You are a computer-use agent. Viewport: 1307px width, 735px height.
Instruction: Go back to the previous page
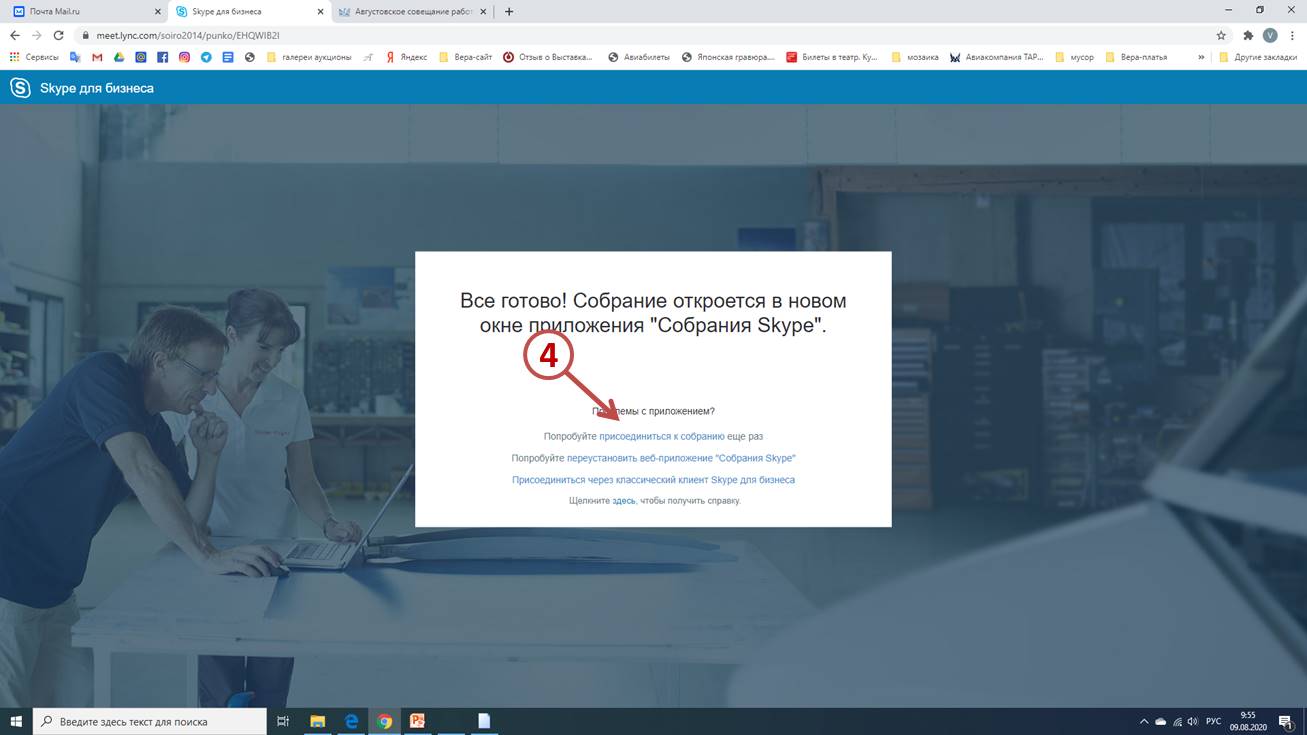coord(14,35)
